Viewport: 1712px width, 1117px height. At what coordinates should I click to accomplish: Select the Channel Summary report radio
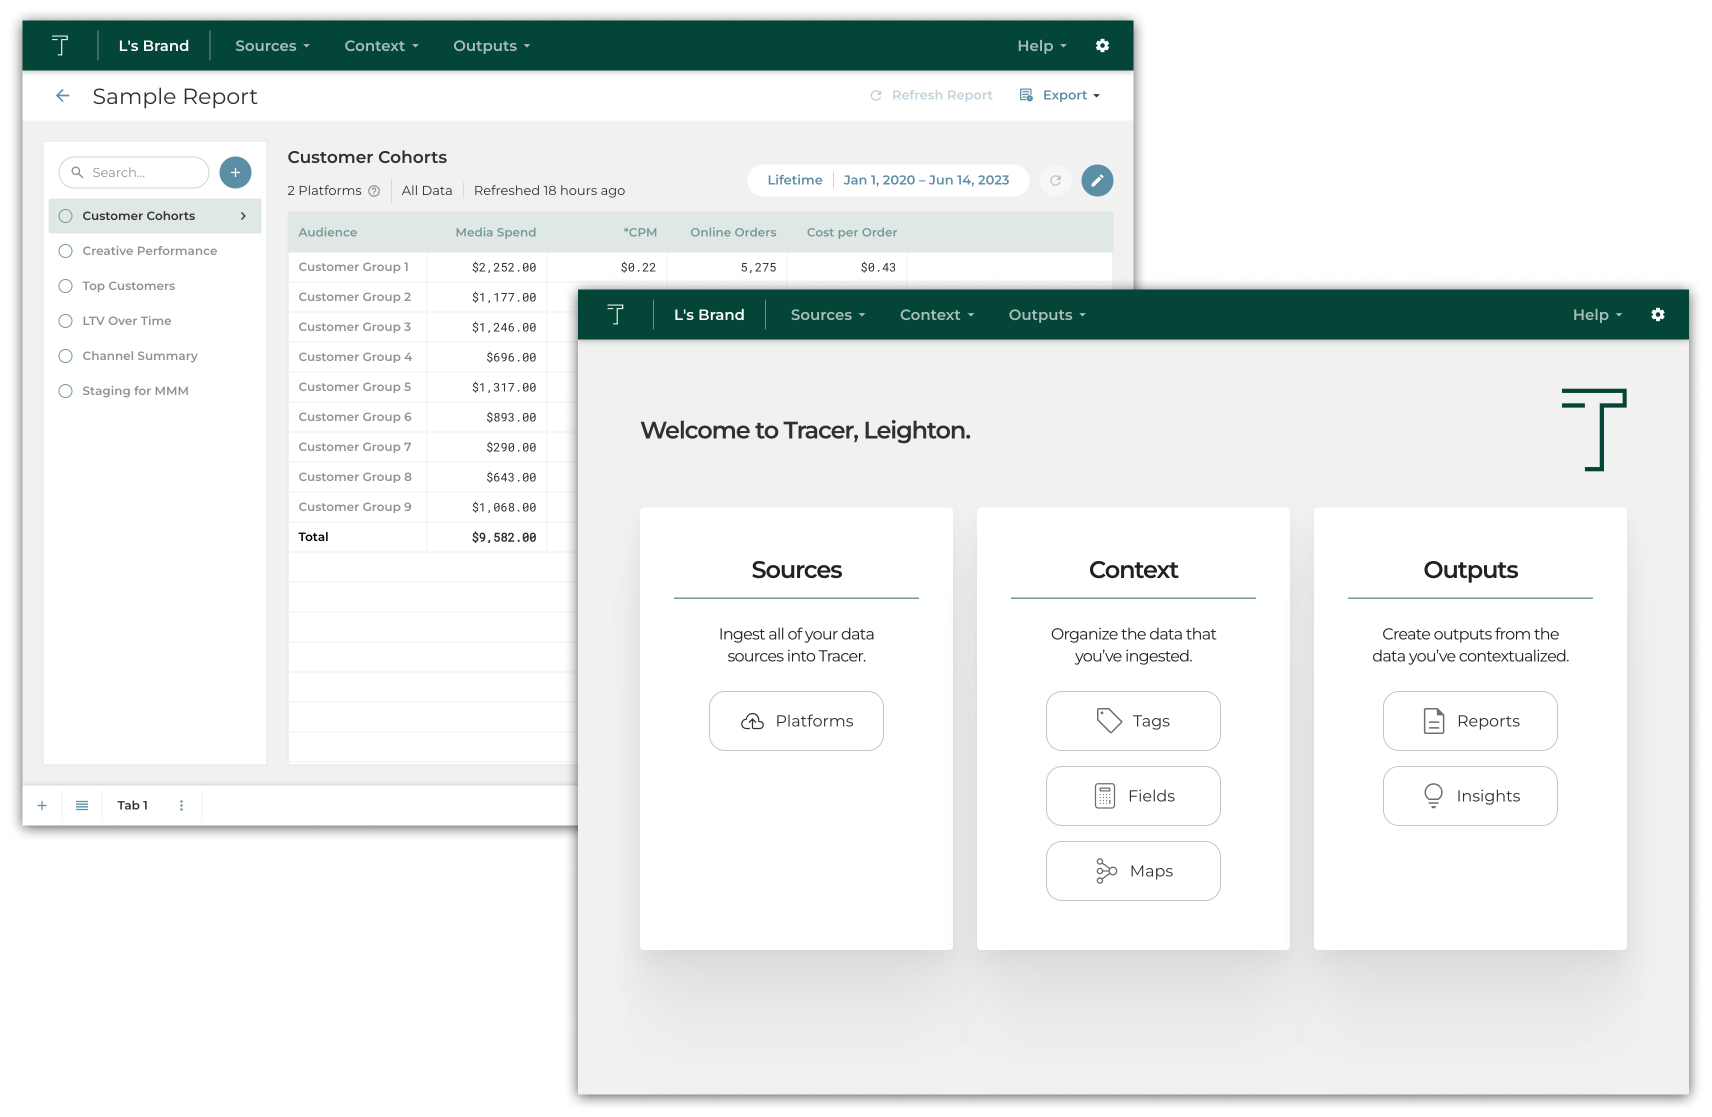[66, 356]
